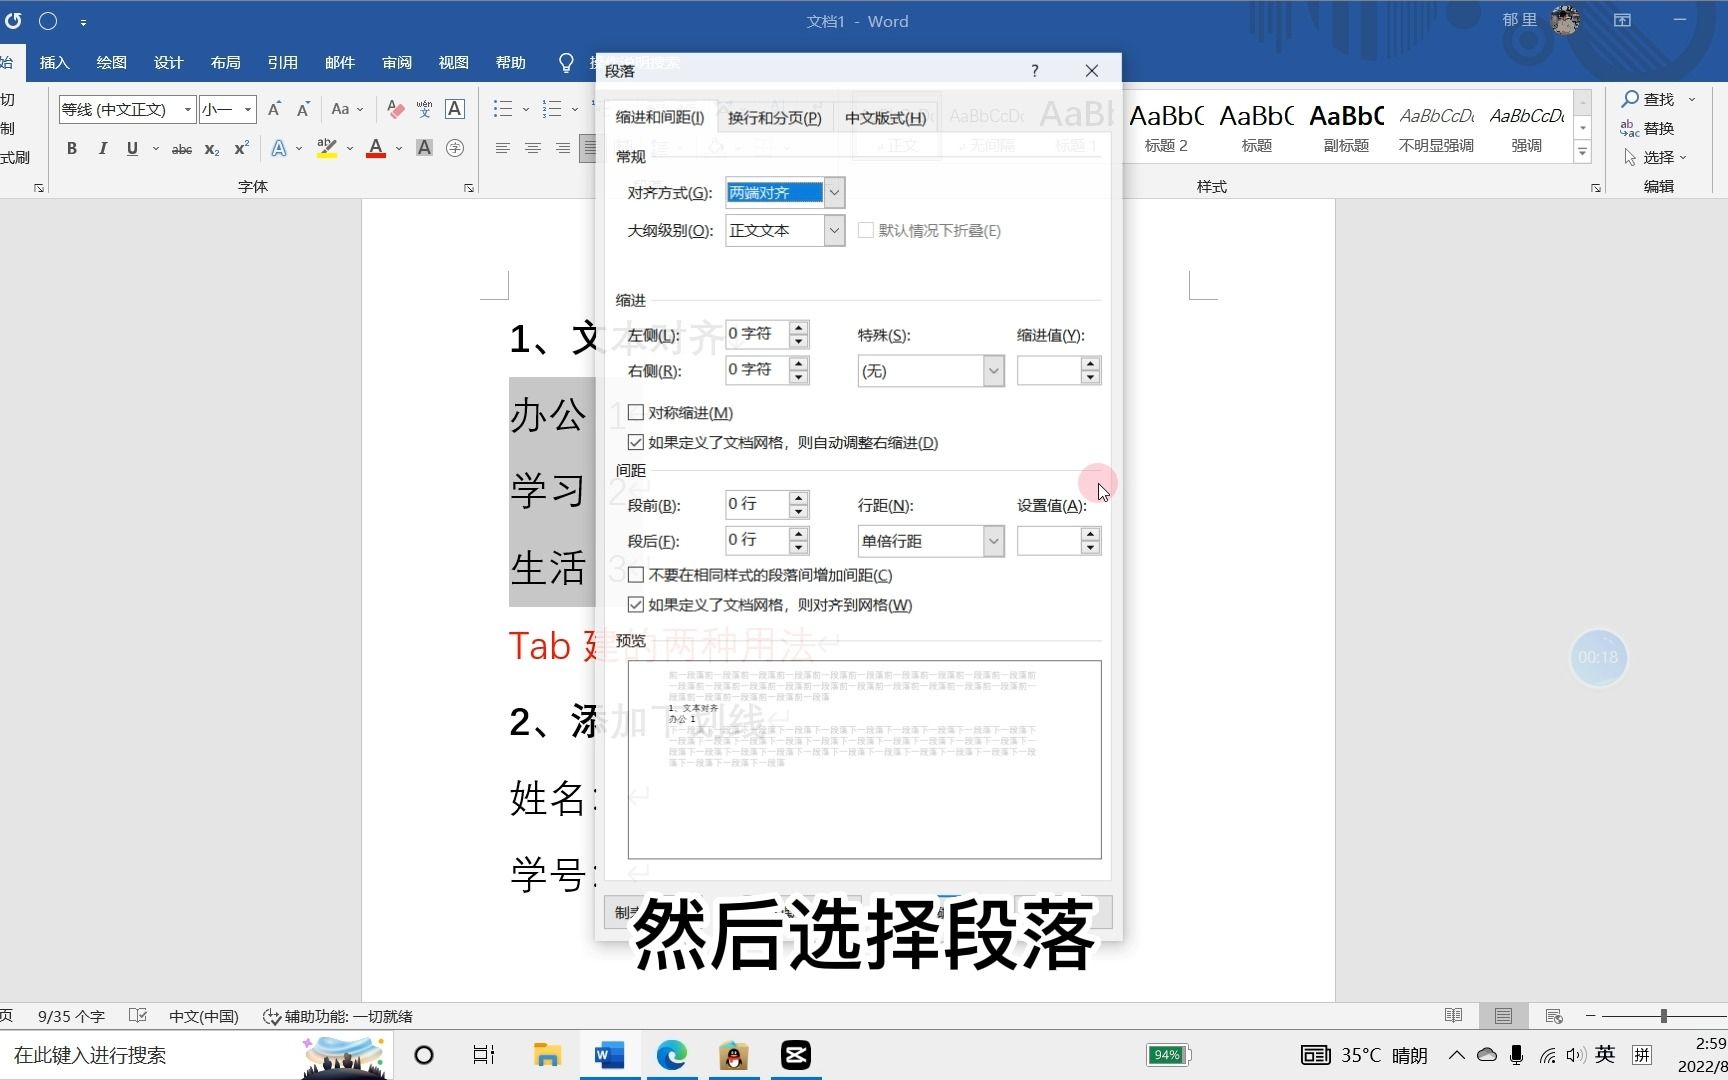Viewport: 1728px width, 1080px height.
Task: Click the dialog help question mark
Action: coord(1034,70)
